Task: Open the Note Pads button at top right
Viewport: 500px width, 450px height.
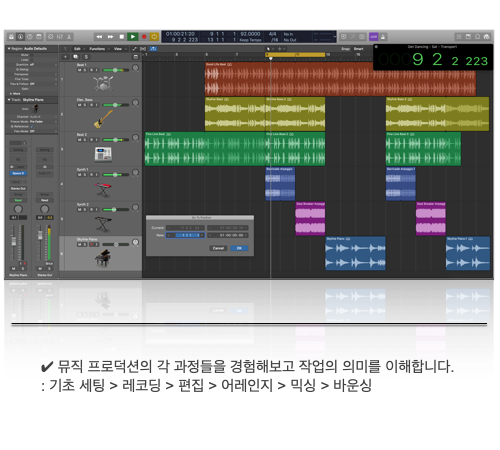Action: coord(468,37)
